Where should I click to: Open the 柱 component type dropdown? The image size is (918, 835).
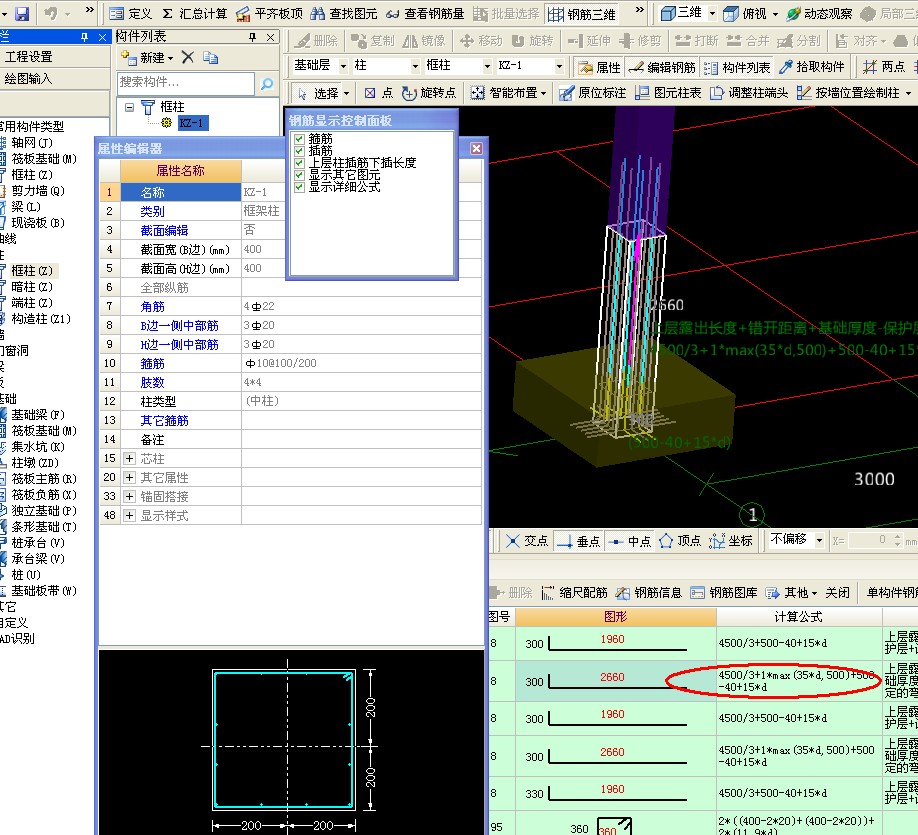[415, 66]
